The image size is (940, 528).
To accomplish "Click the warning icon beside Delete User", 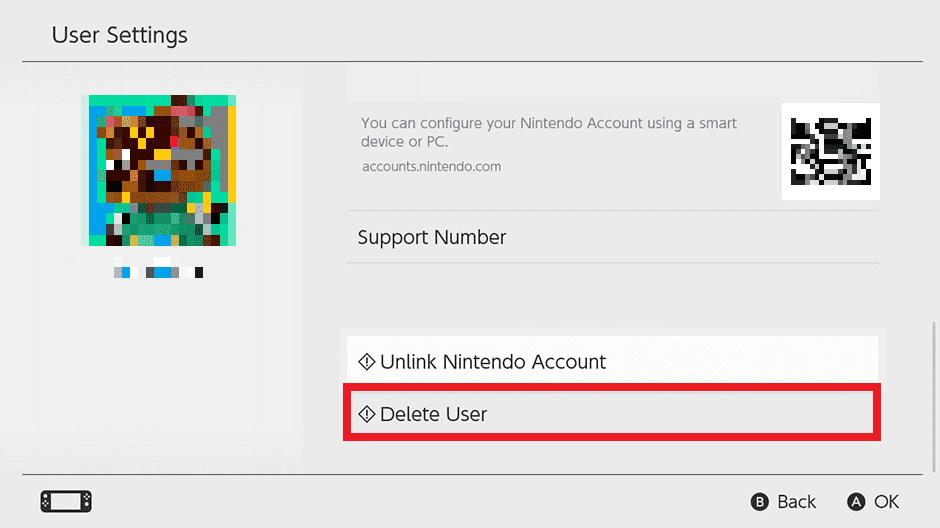I will pos(367,413).
